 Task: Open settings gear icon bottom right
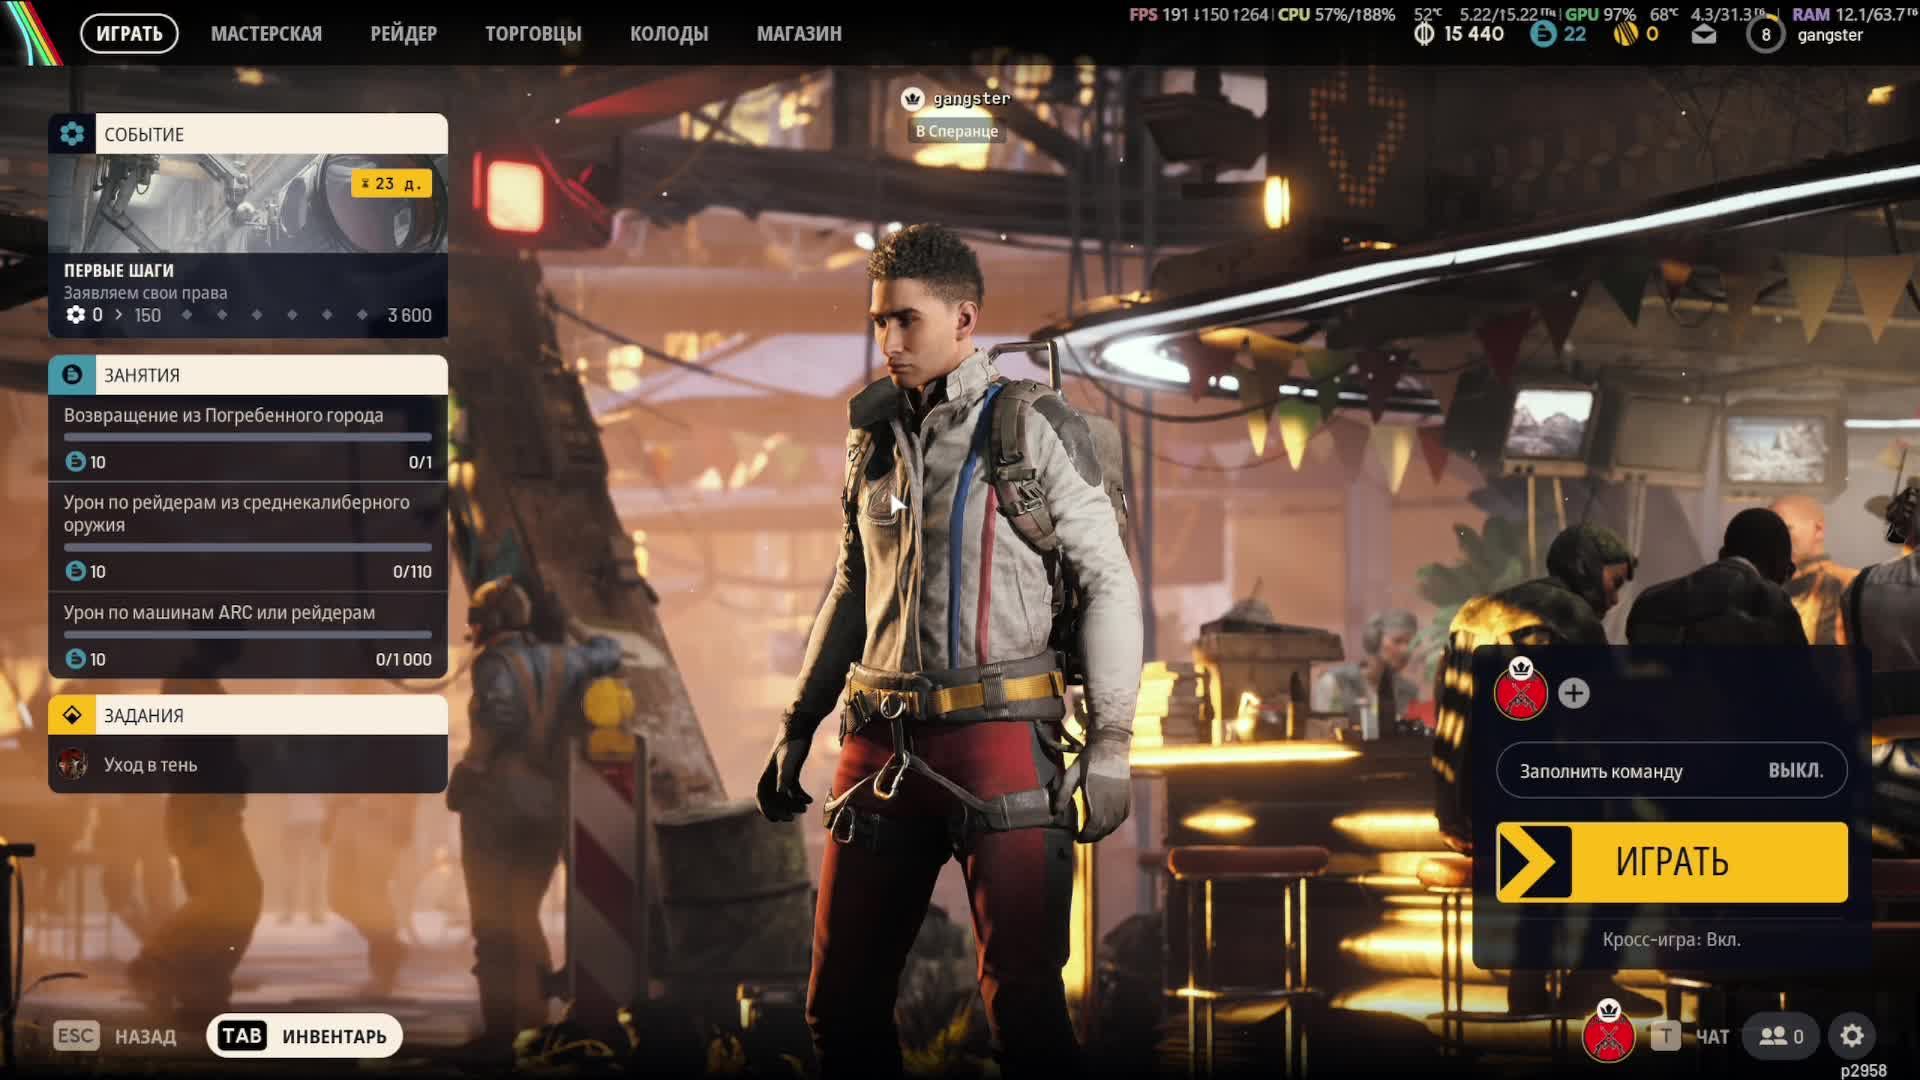point(1851,1036)
